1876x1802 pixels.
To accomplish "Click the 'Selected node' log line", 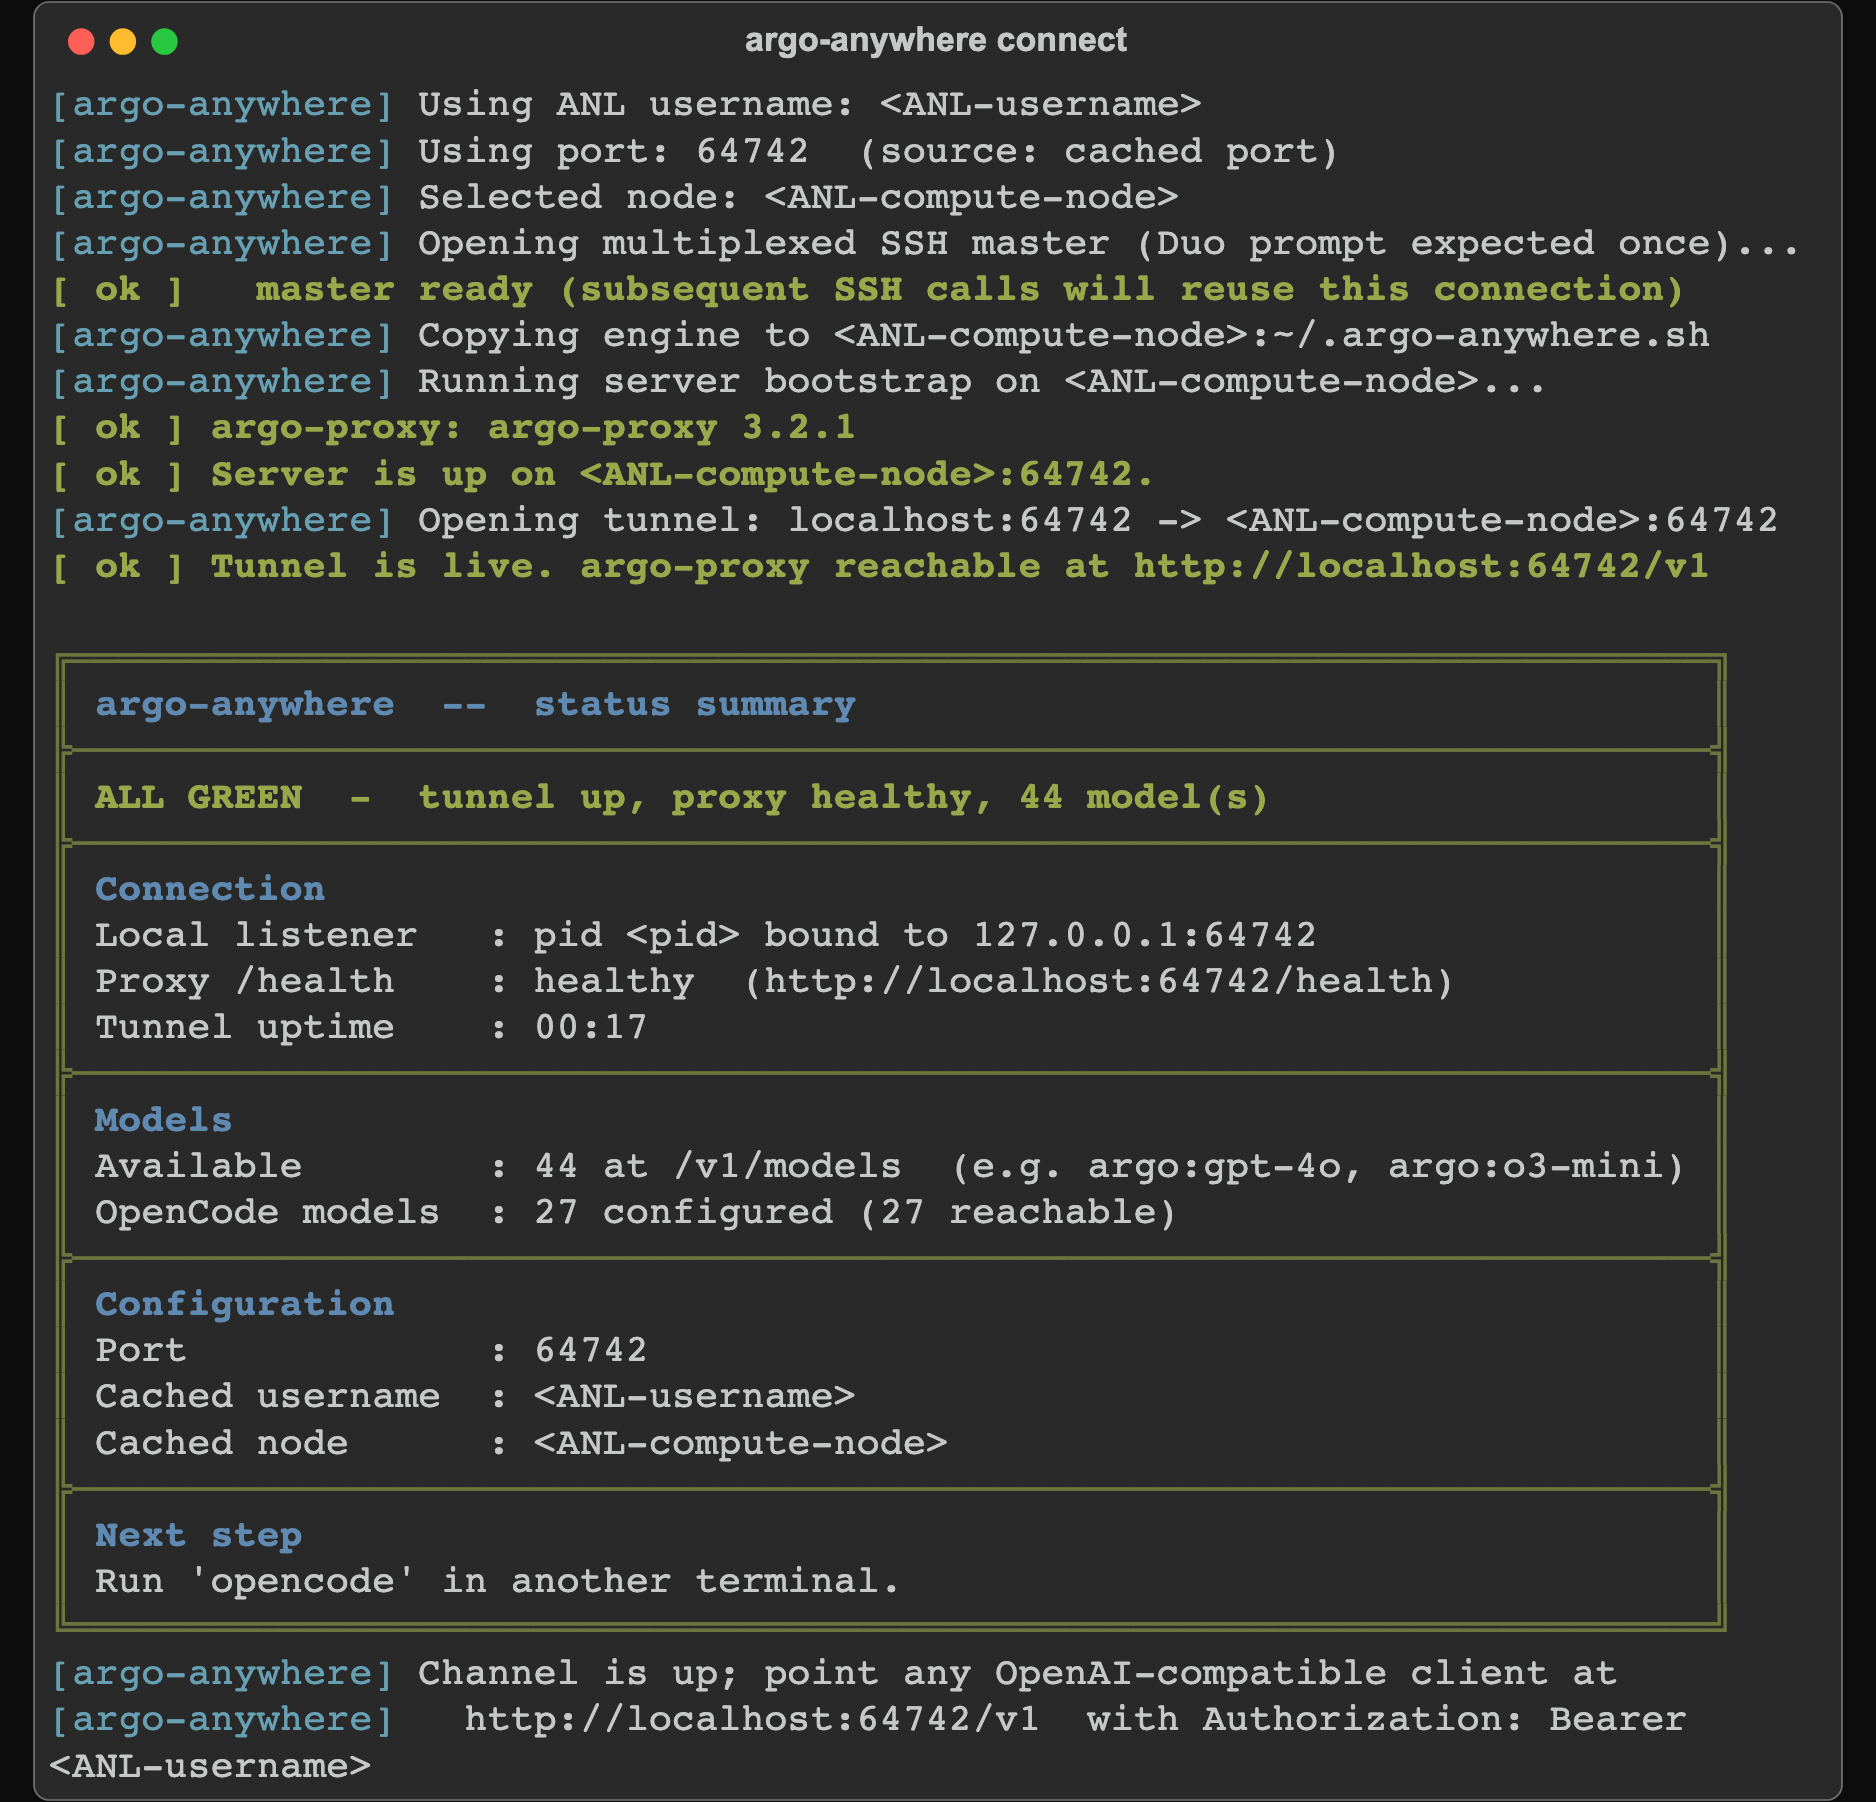I will click(x=614, y=197).
